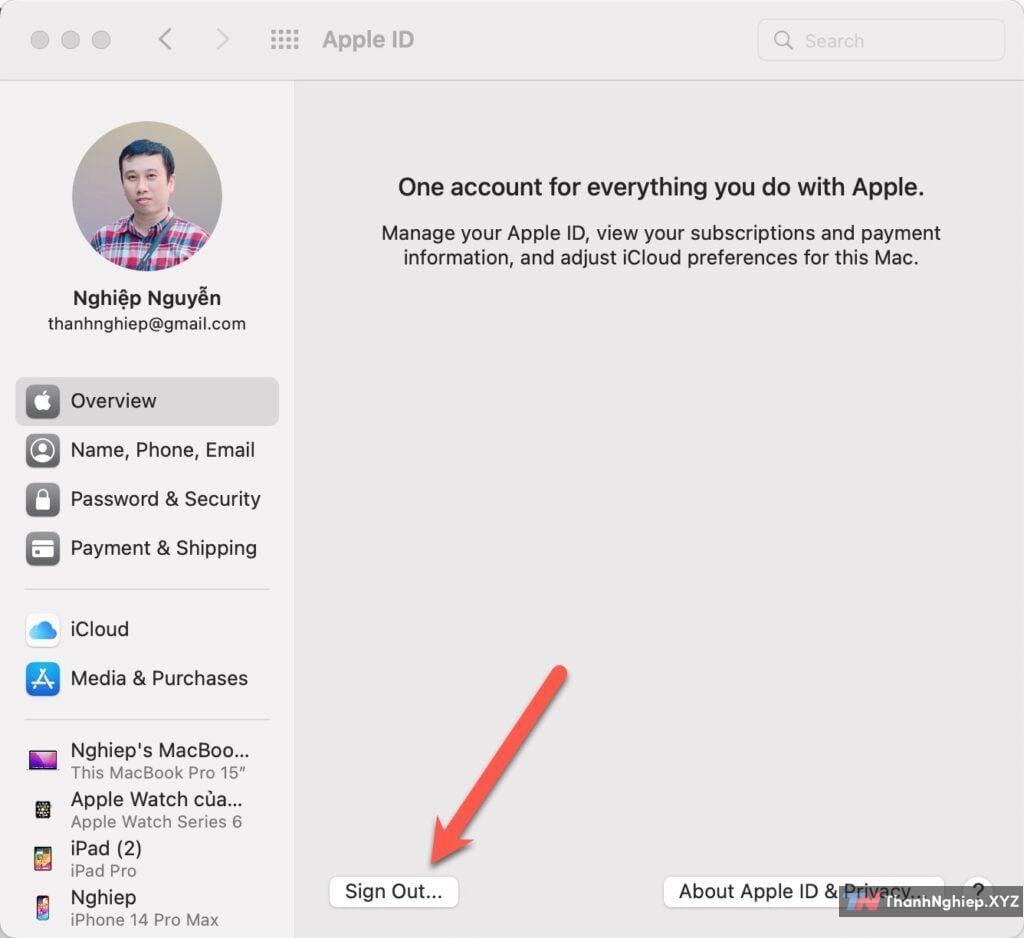1024x938 pixels.
Task: Show all preferences grid icon
Action: point(285,39)
